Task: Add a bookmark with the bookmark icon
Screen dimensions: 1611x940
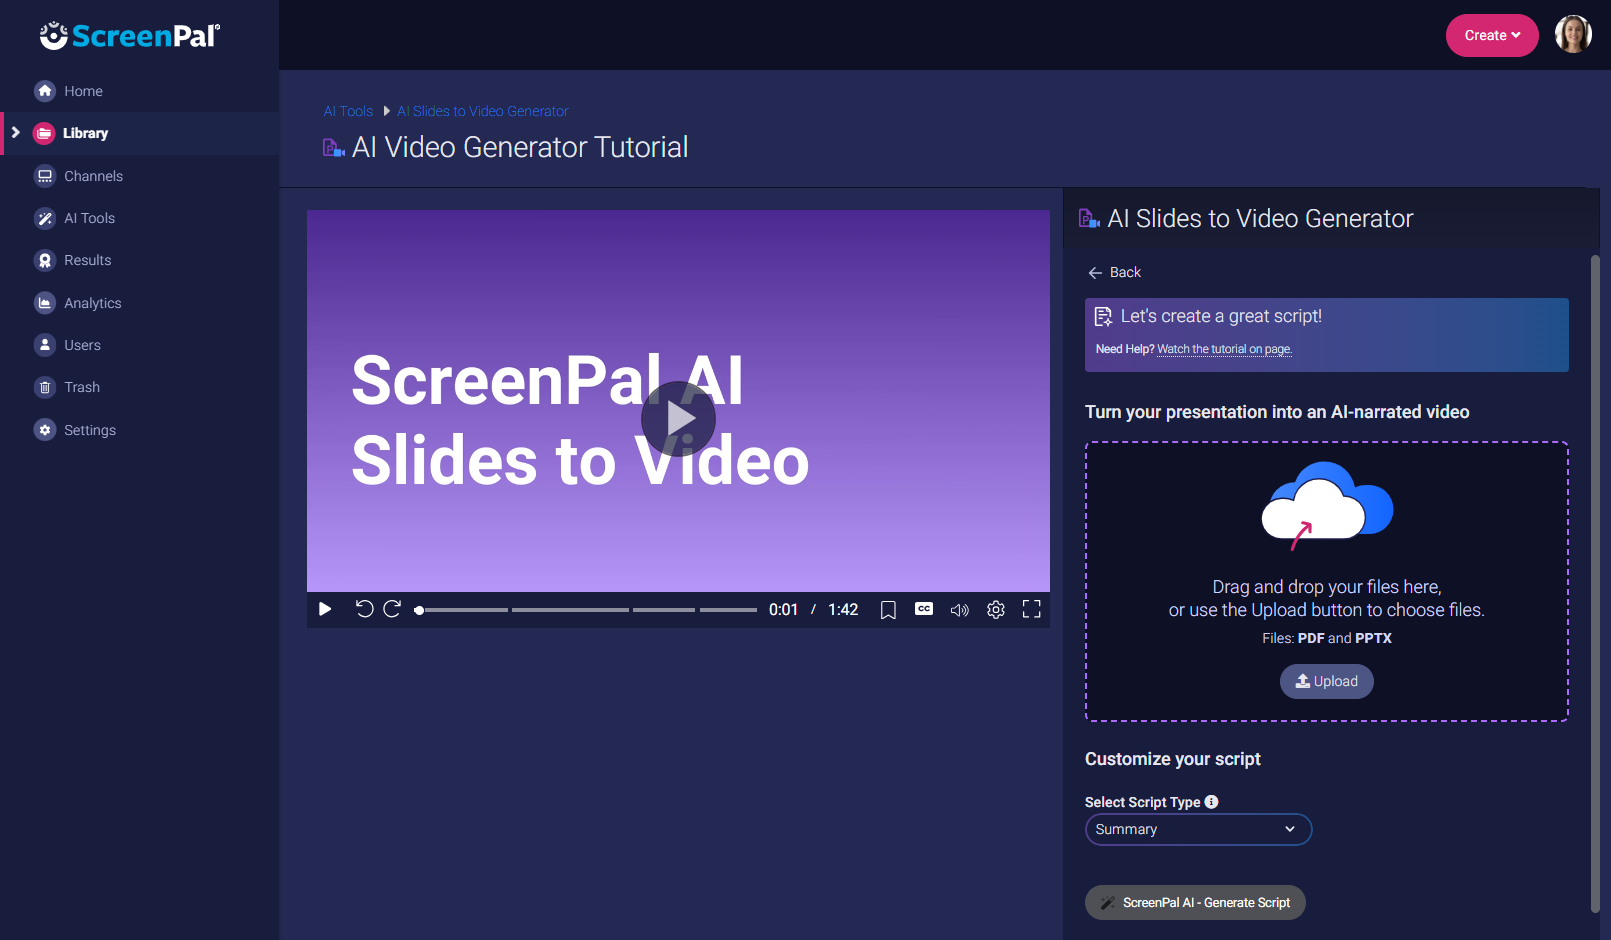Action: pyautogui.click(x=887, y=610)
